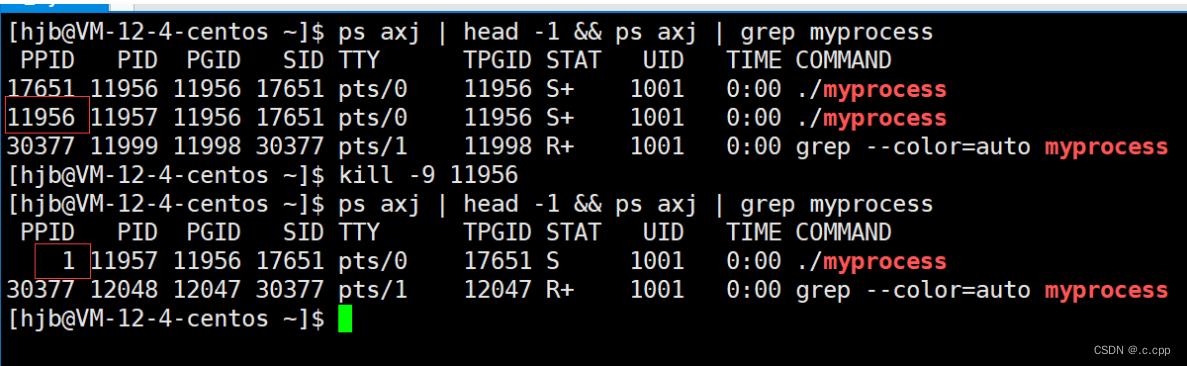Viewport: 1187px width, 366px height.
Task: Select PPID 30377 in the 11999 row
Action: pos(41,147)
